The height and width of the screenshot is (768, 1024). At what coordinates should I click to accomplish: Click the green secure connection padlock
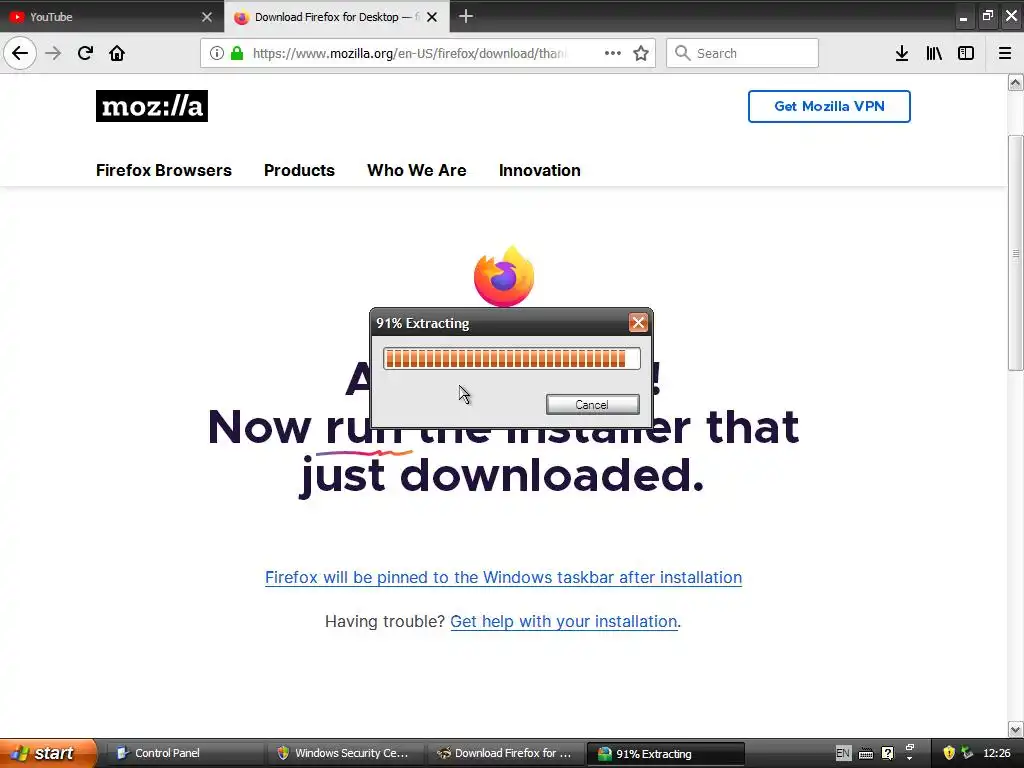pos(237,53)
